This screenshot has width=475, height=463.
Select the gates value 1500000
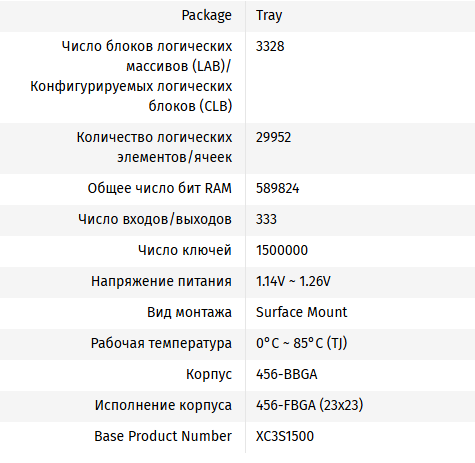click(x=282, y=250)
